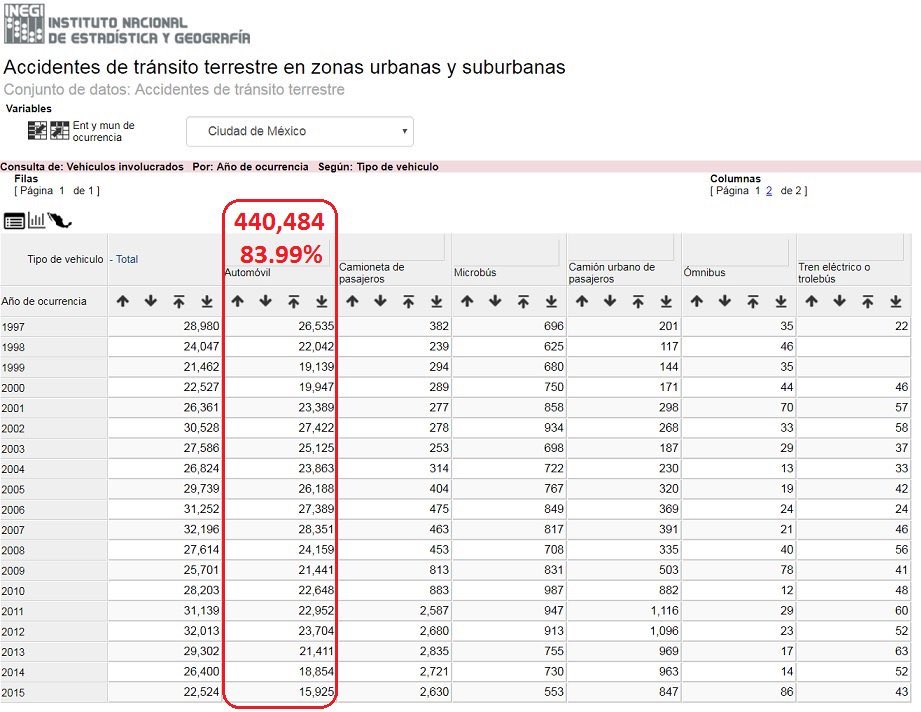Click the 2010 Microbús value 987
Image resolution: width=921 pixels, height=712 pixels.
(553, 590)
